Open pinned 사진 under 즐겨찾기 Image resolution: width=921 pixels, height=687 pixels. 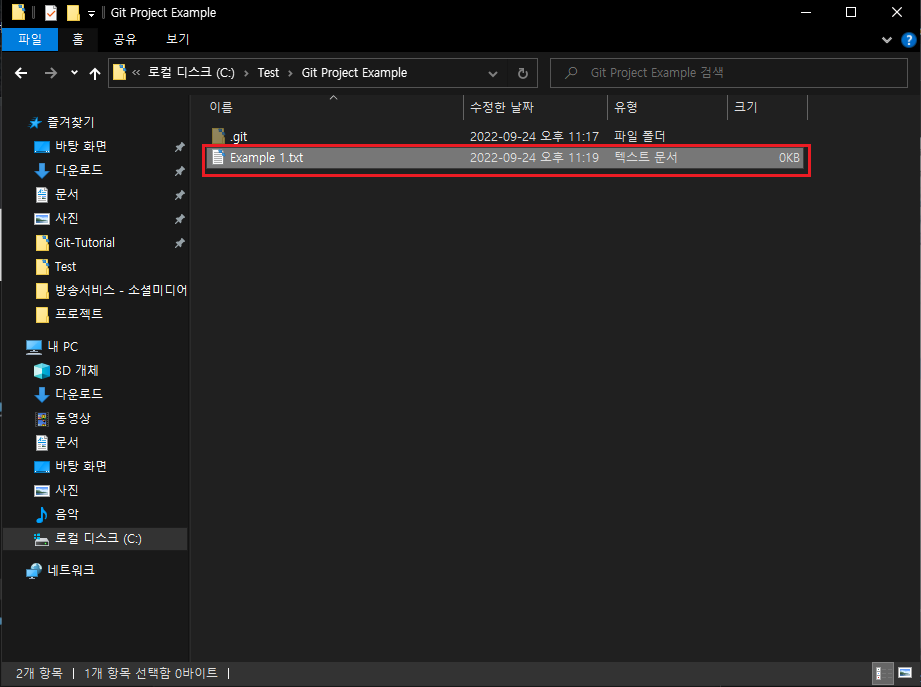coord(66,218)
